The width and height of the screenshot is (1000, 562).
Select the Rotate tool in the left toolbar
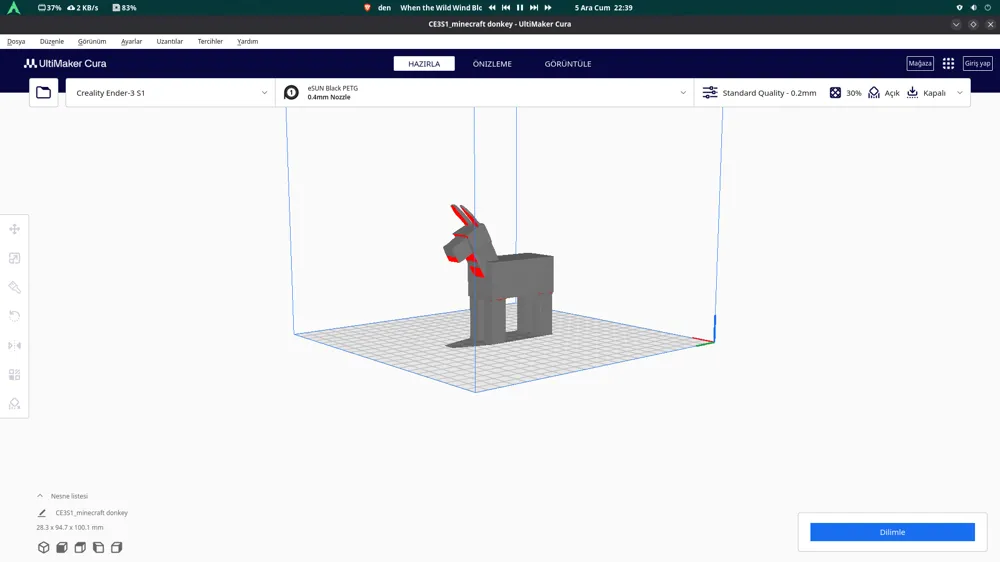(15, 316)
